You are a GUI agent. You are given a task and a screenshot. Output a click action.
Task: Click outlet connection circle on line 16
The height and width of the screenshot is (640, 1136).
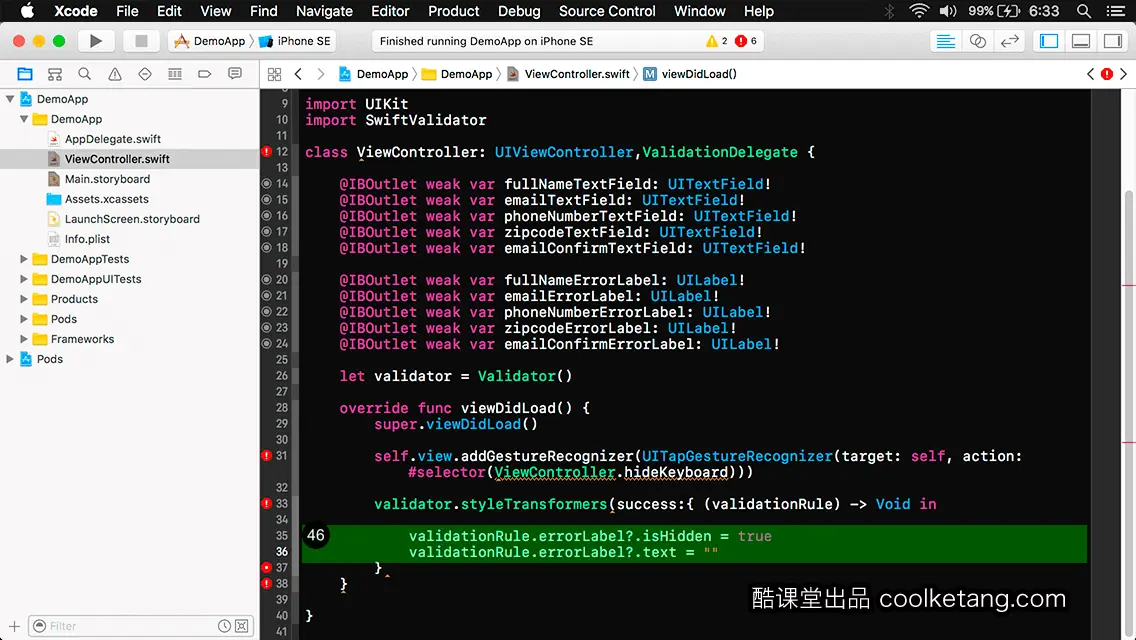pyautogui.click(x=266, y=216)
